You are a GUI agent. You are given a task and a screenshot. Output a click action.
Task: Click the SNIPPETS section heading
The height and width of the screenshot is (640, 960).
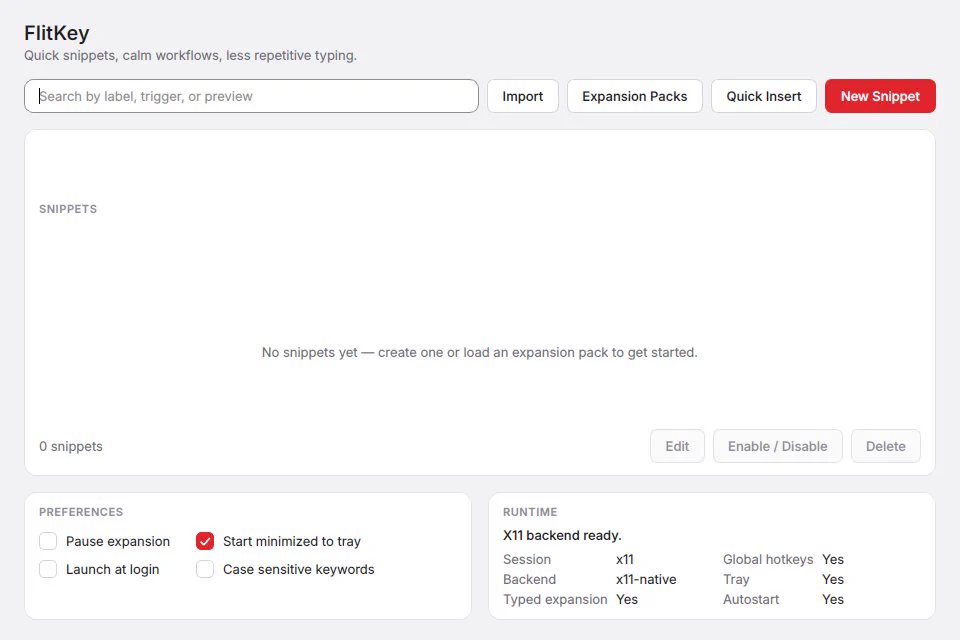(68, 209)
